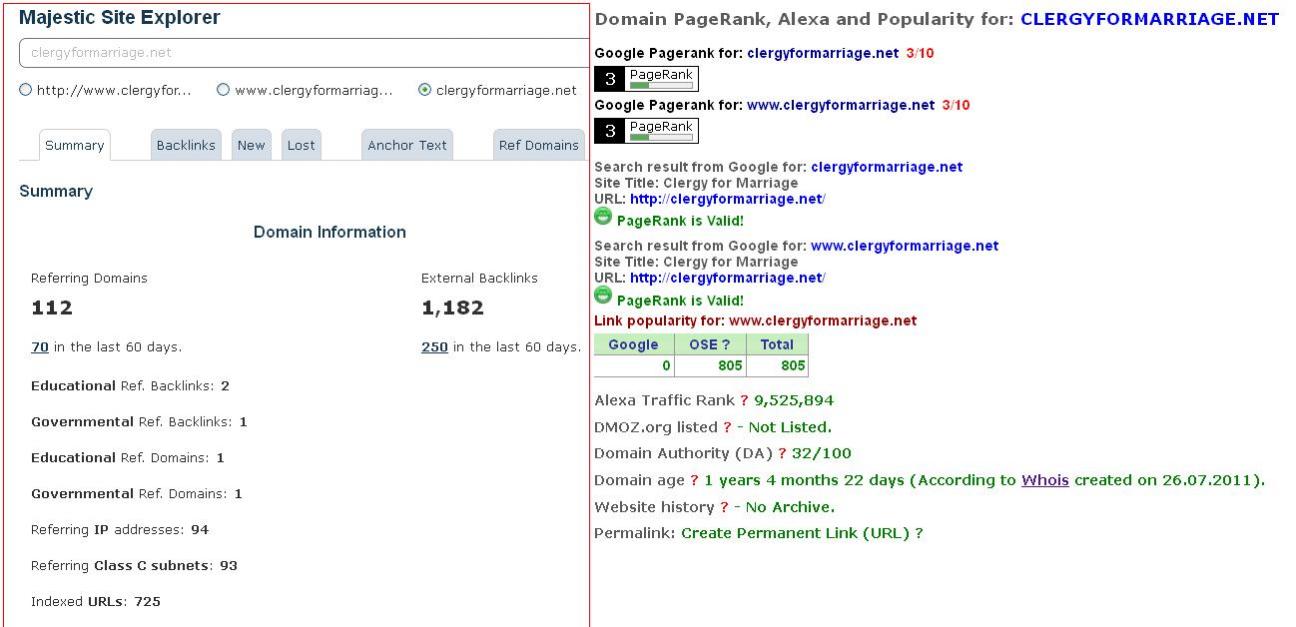Click the OSE ? column header
Viewport: 1296px width, 627px height.
click(x=710, y=345)
